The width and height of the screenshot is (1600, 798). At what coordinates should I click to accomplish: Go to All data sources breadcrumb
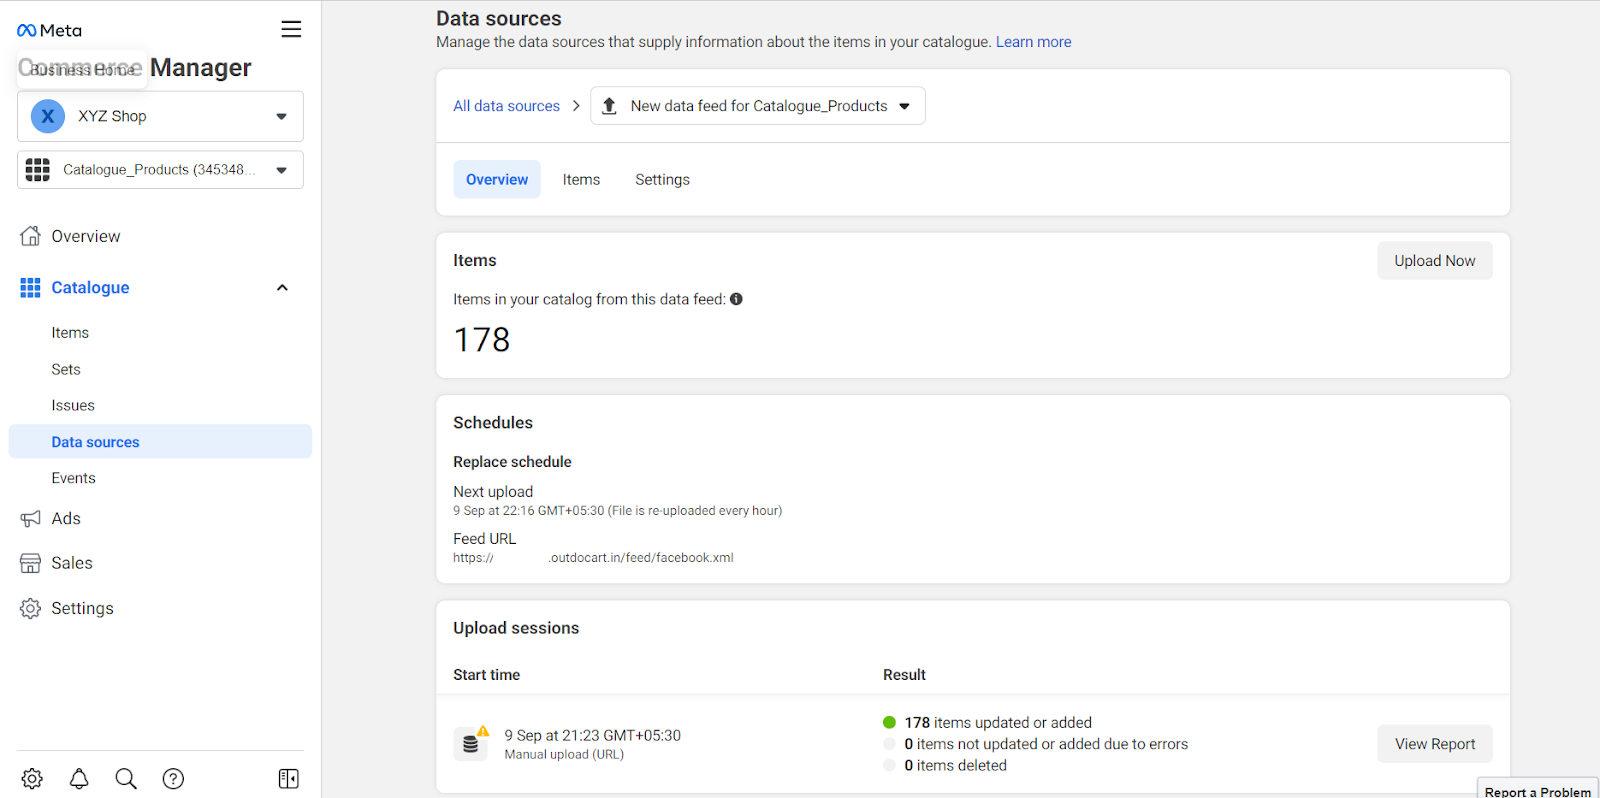506,106
